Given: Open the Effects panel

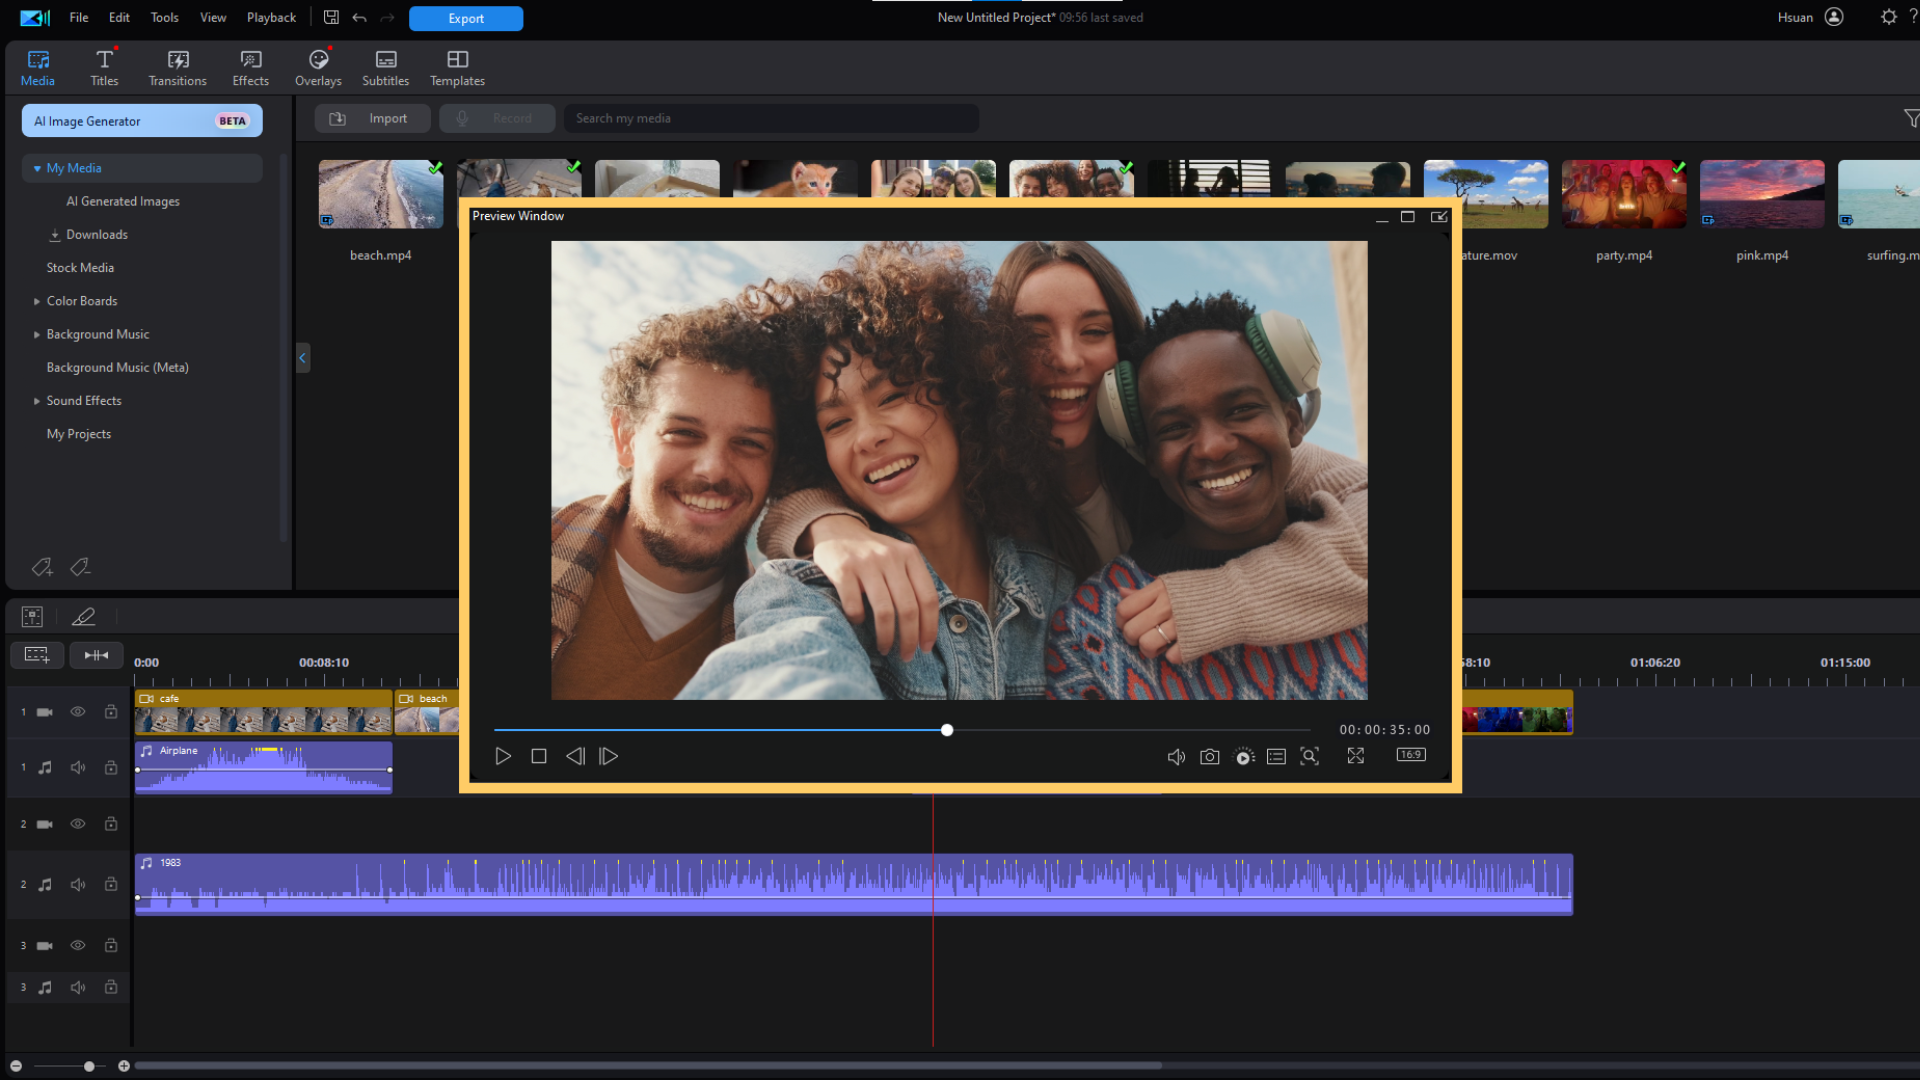Looking at the screenshot, I should coord(249,67).
